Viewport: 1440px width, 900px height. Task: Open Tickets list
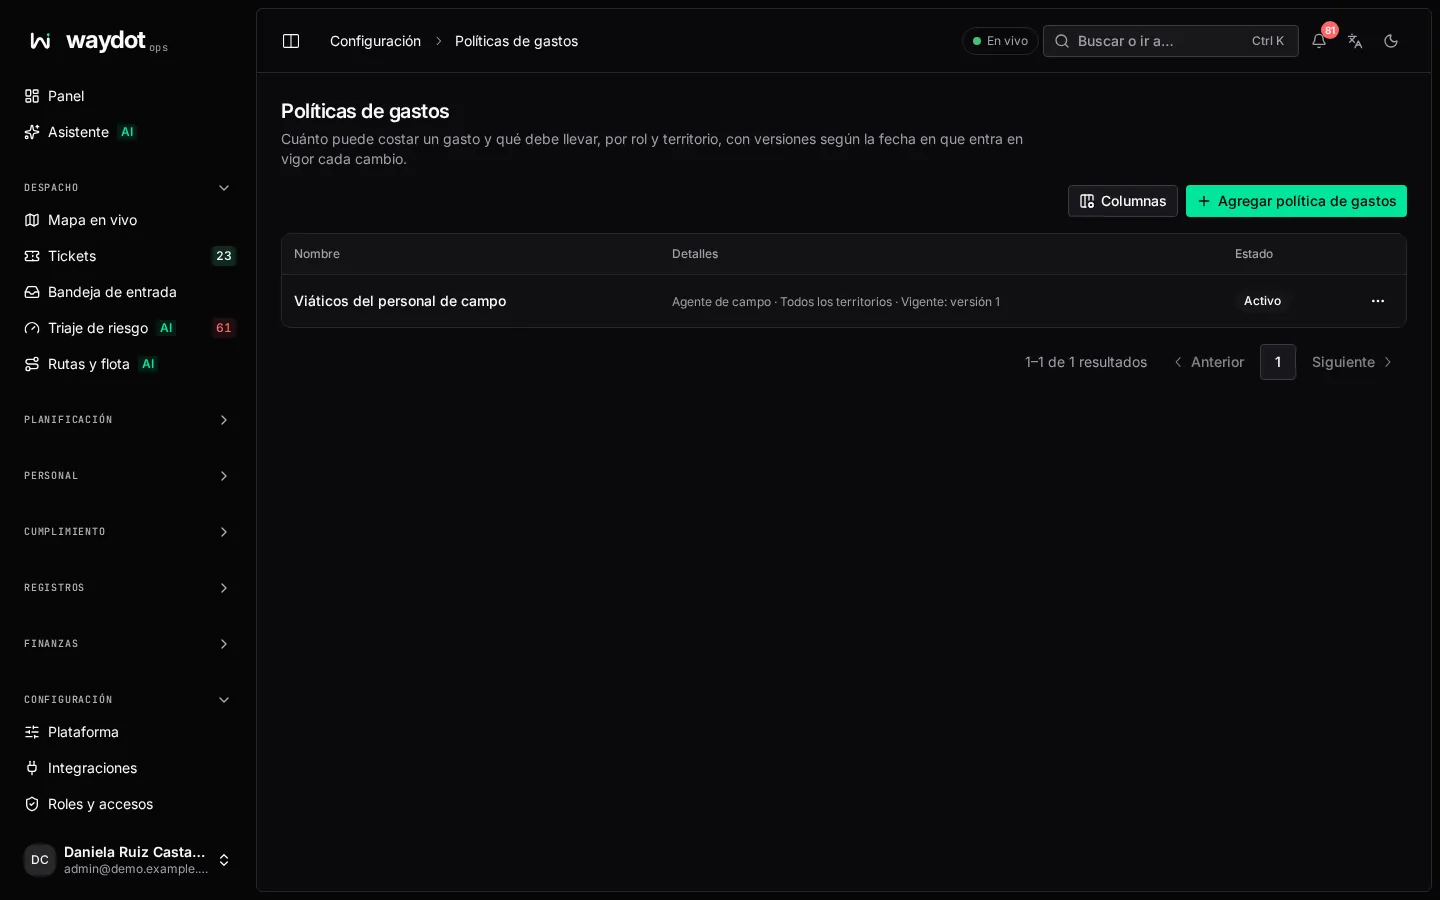coord(128,256)
